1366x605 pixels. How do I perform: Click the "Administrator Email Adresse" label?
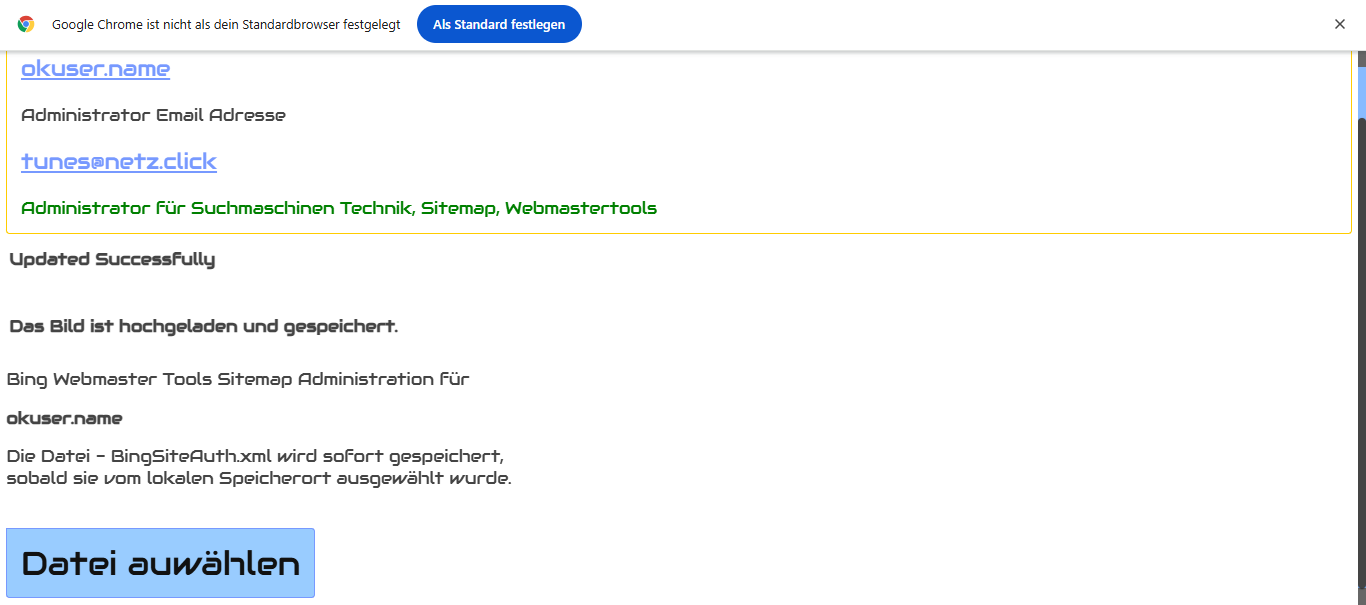coord(153,115)
